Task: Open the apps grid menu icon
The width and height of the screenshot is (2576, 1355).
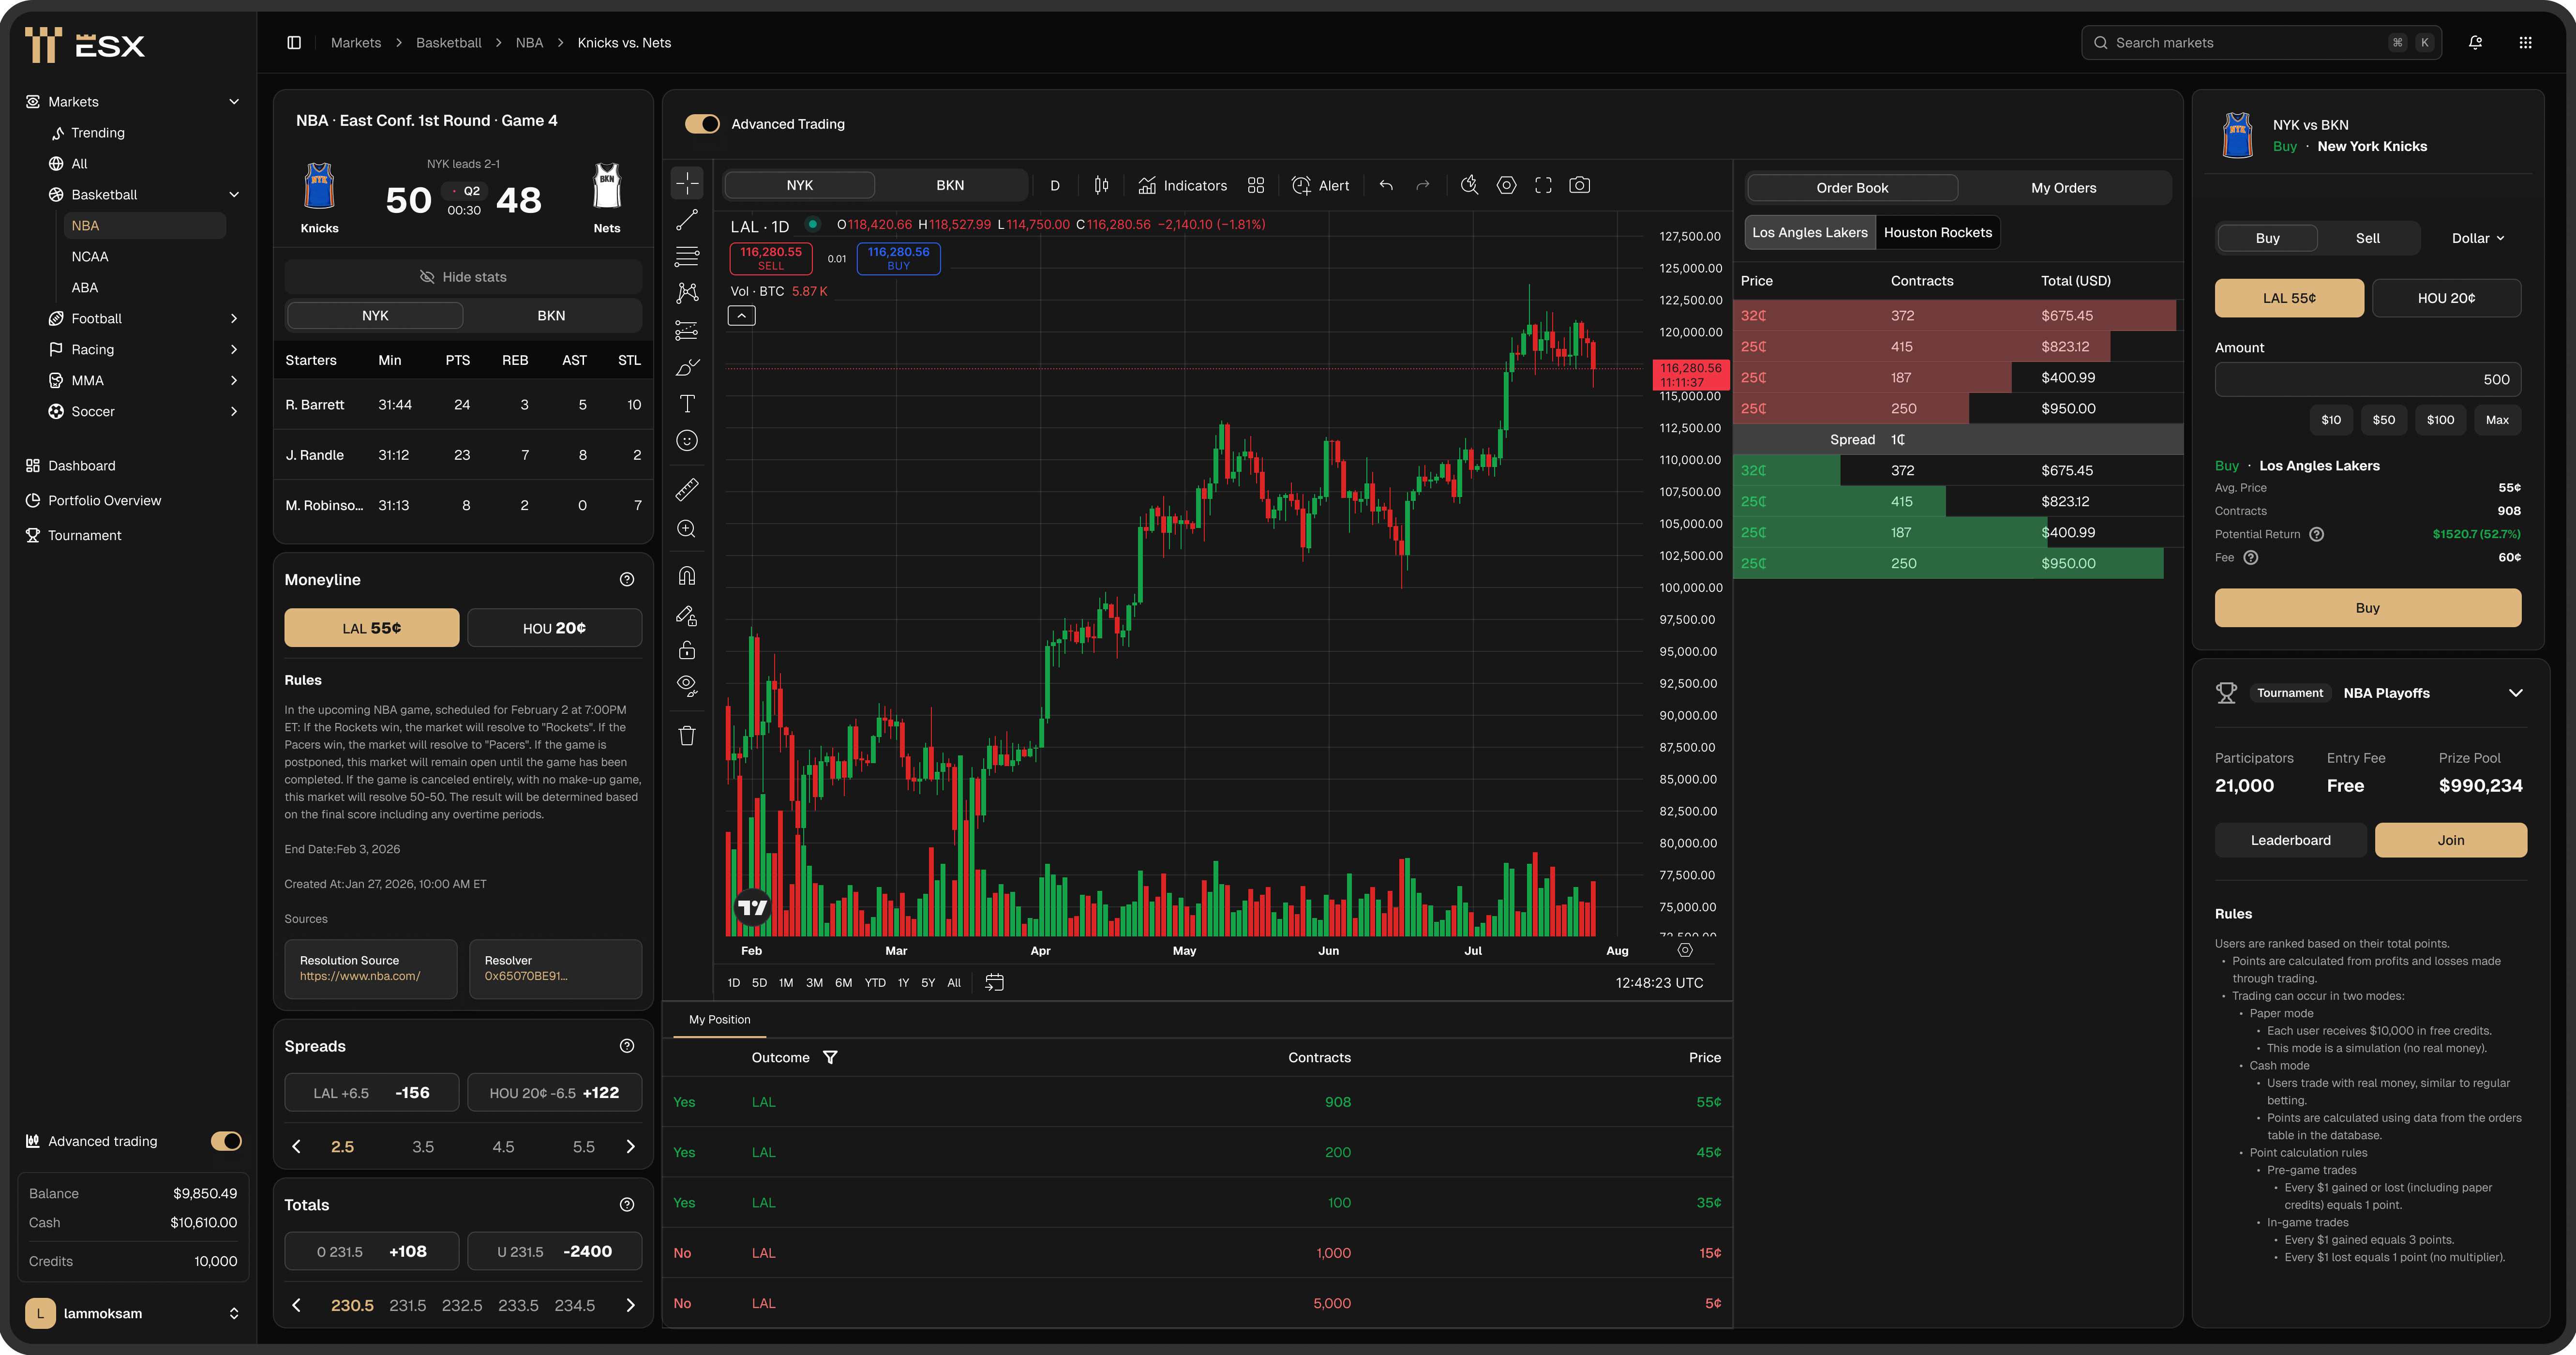Action: click(x=2525, y=43)
